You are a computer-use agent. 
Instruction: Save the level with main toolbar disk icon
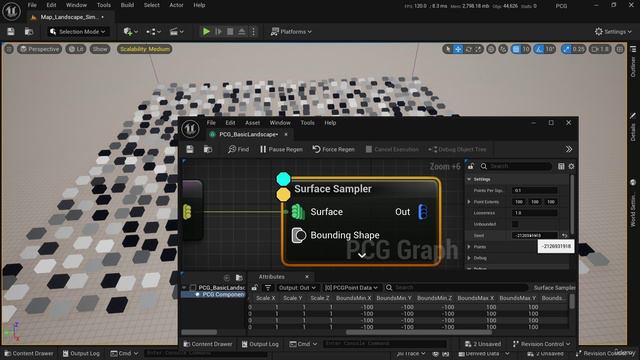(x=11, y=31)
